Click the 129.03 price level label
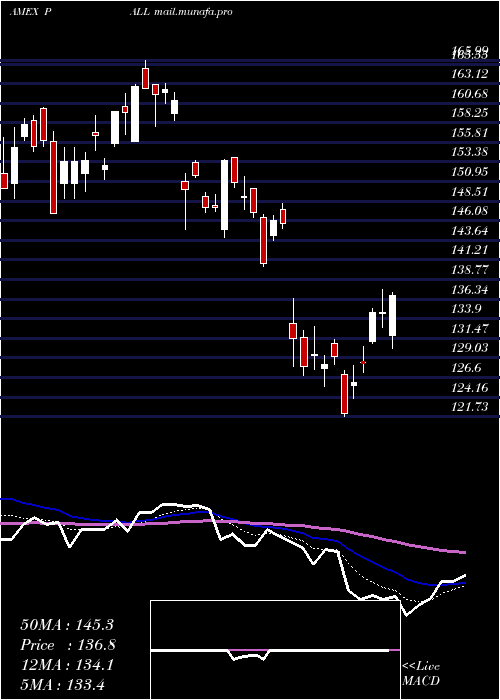The width and height of the screenshot is (500, 700). [470, 348]
